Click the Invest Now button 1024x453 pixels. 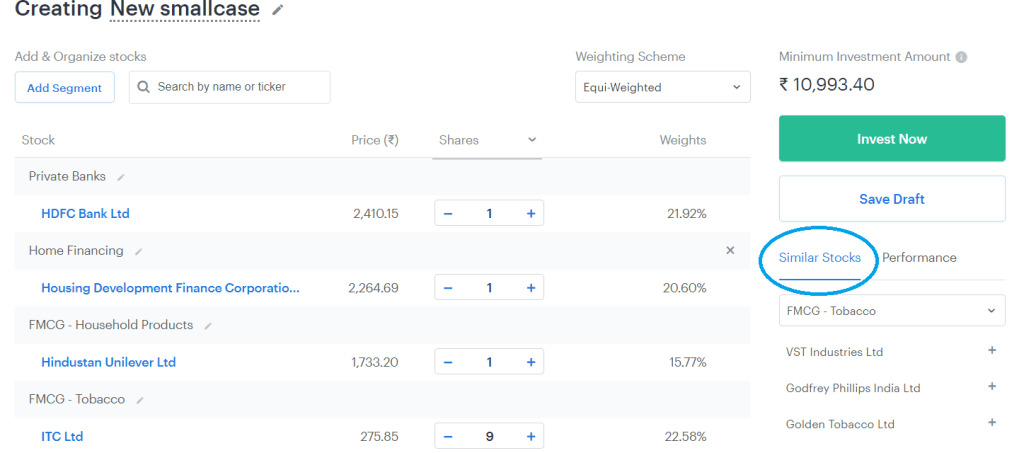[x=892, y=138]
